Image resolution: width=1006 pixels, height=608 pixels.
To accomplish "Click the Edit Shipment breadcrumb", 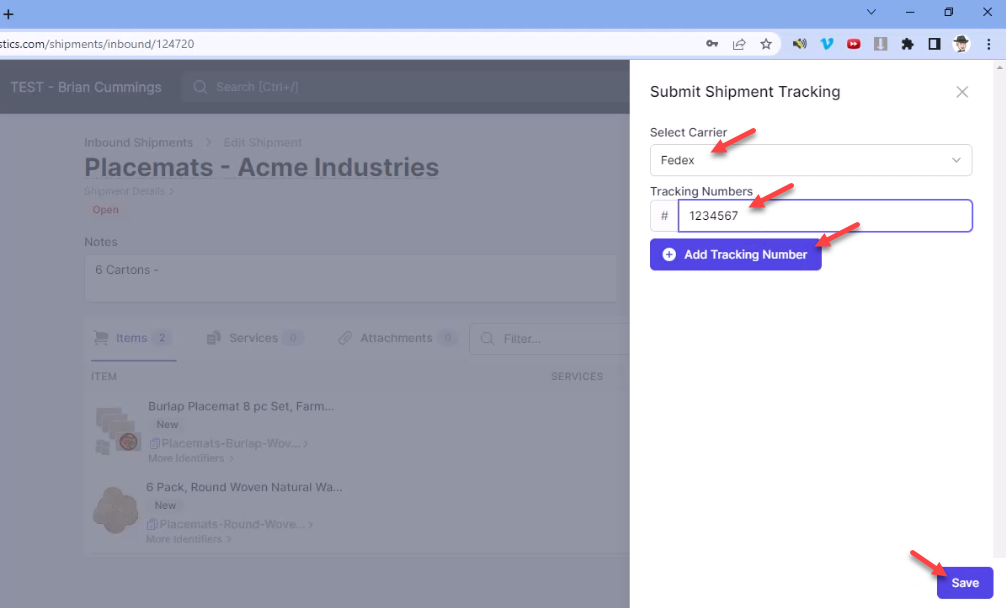I will click(x=262, y=142).
